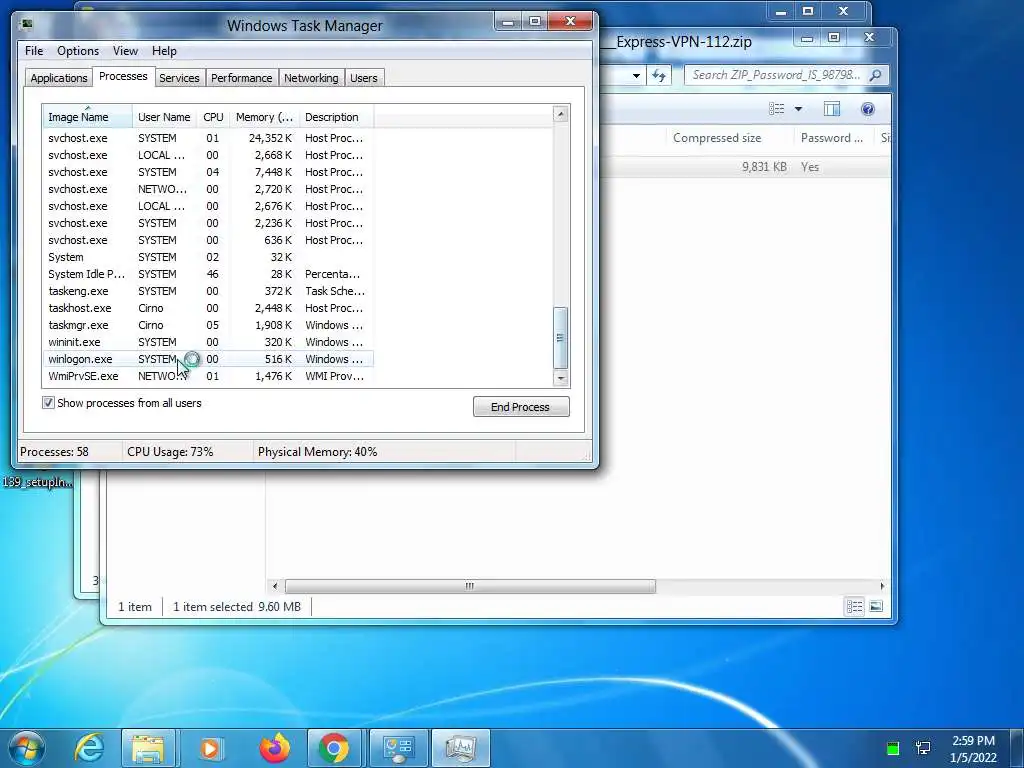Image resolution: width=1024 pixels, height=768 pixels.
Task: Switch to details view icon in status bar
Action: (854, 607)
